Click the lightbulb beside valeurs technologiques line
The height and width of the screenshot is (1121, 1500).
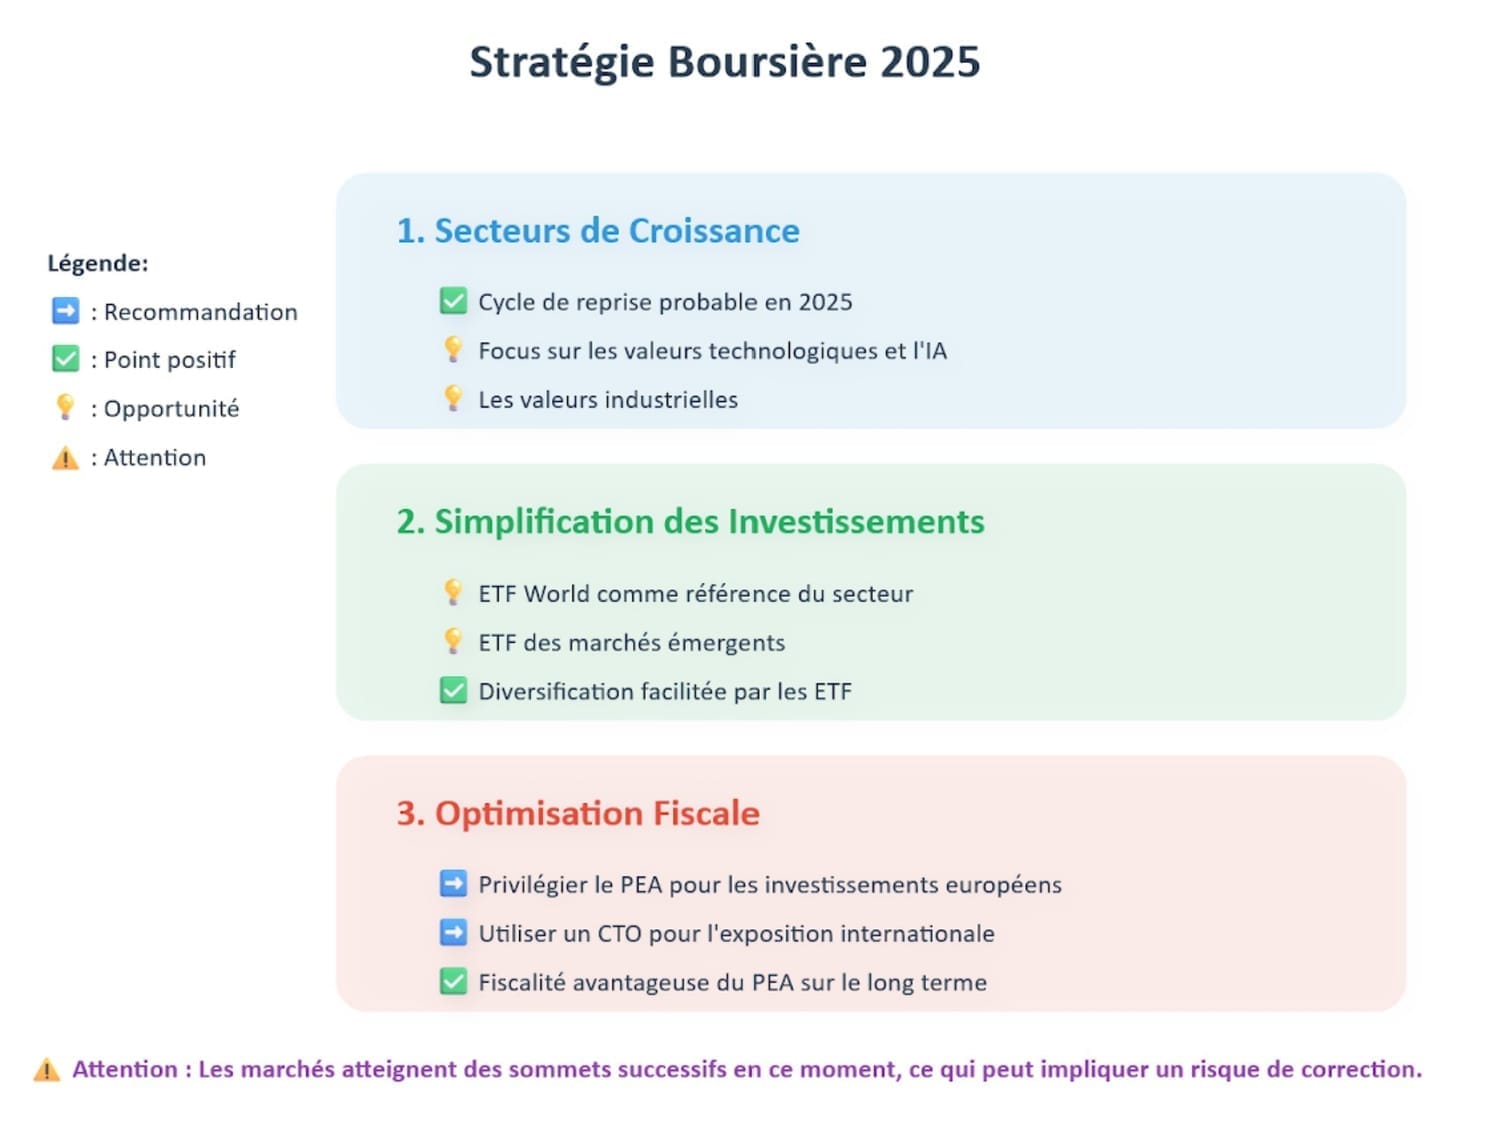click(453, 349)
